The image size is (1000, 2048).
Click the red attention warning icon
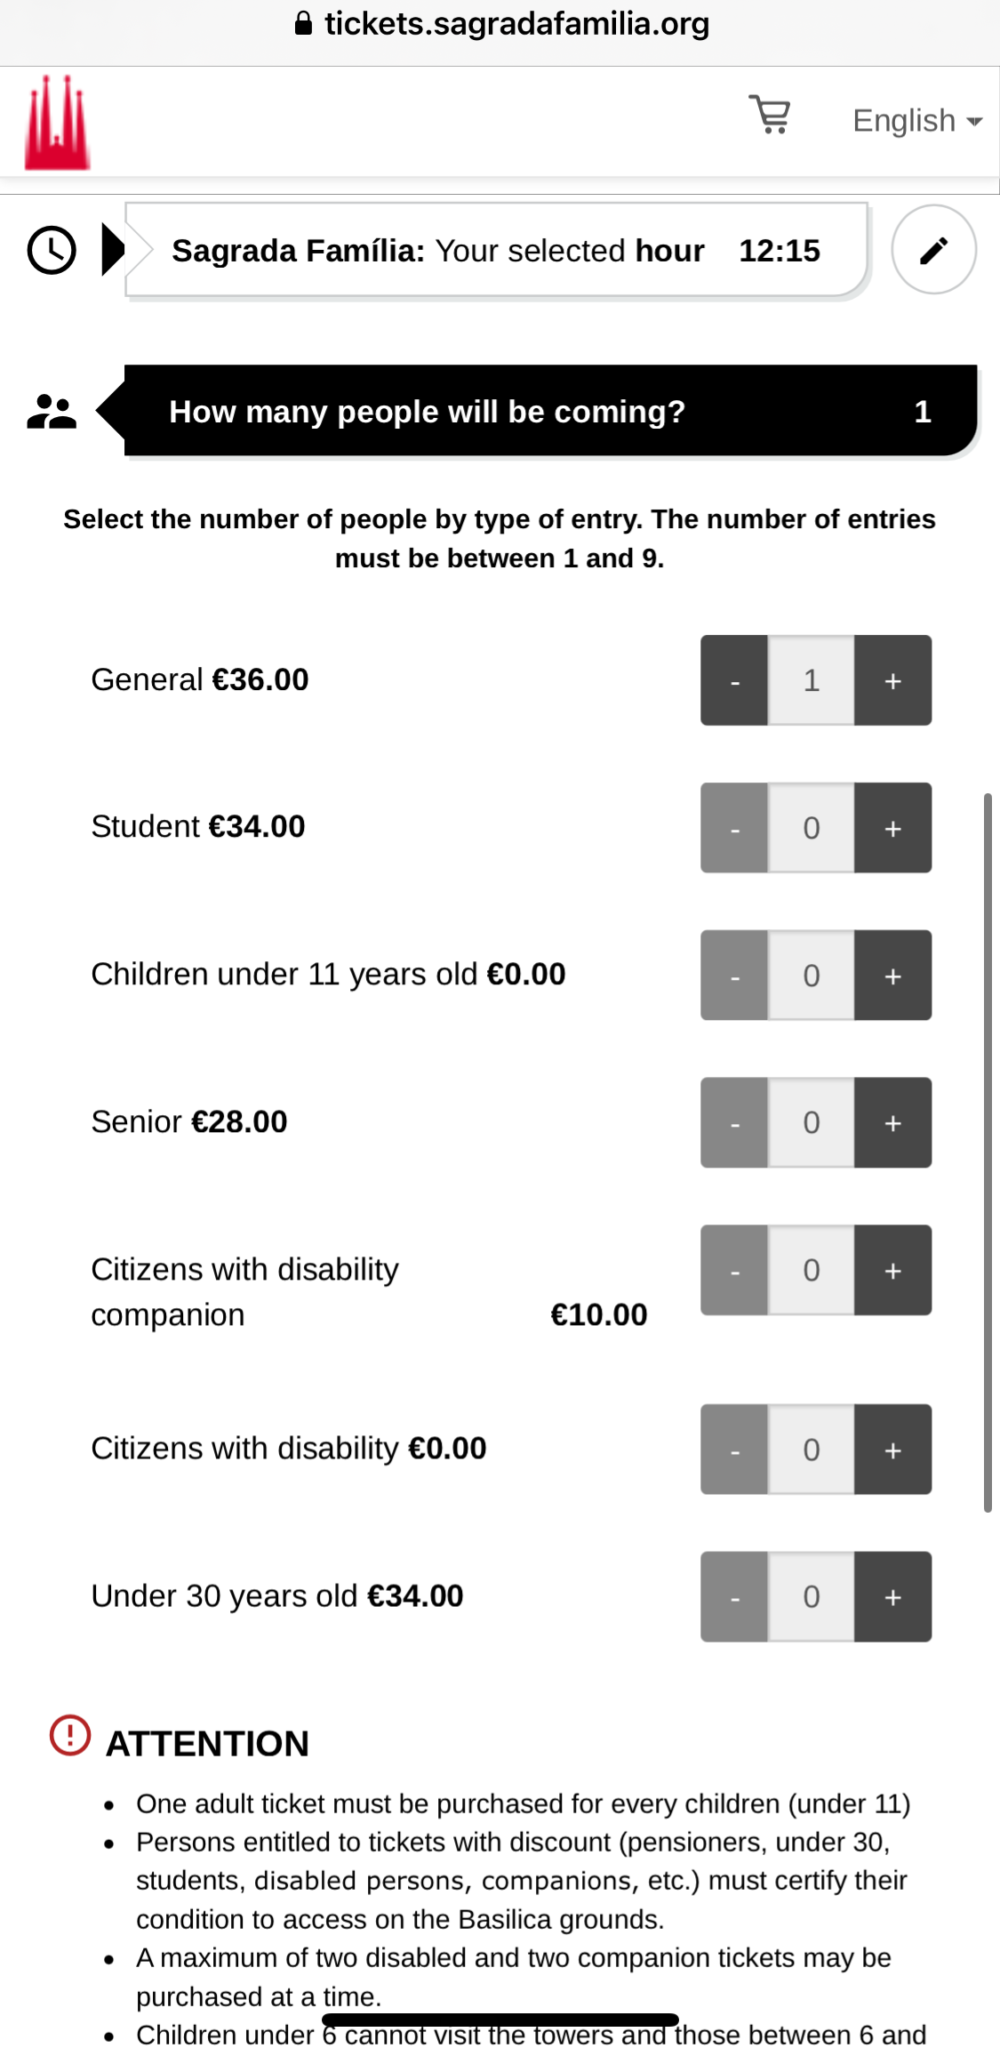70,1735
